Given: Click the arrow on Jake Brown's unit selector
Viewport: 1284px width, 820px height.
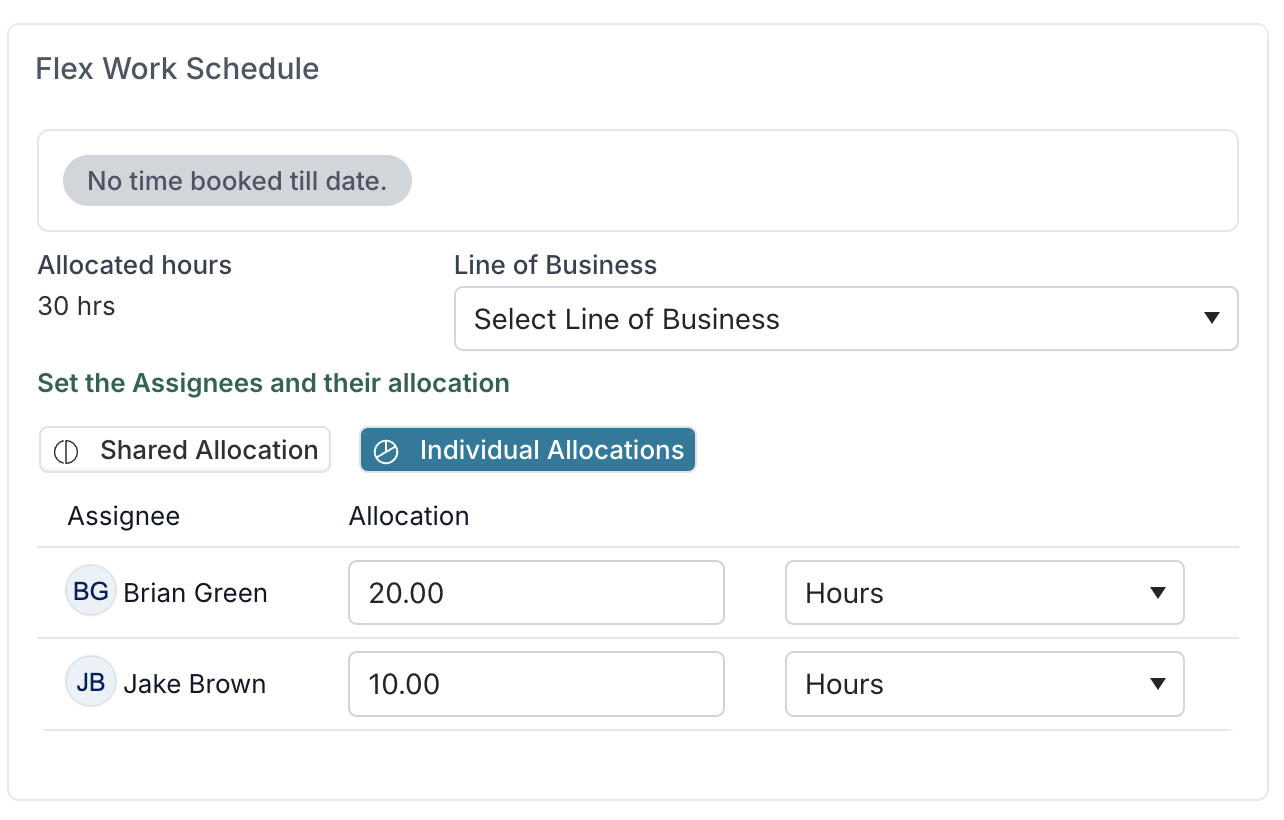Looking at the screenshot, I should tap(1158, 684).
